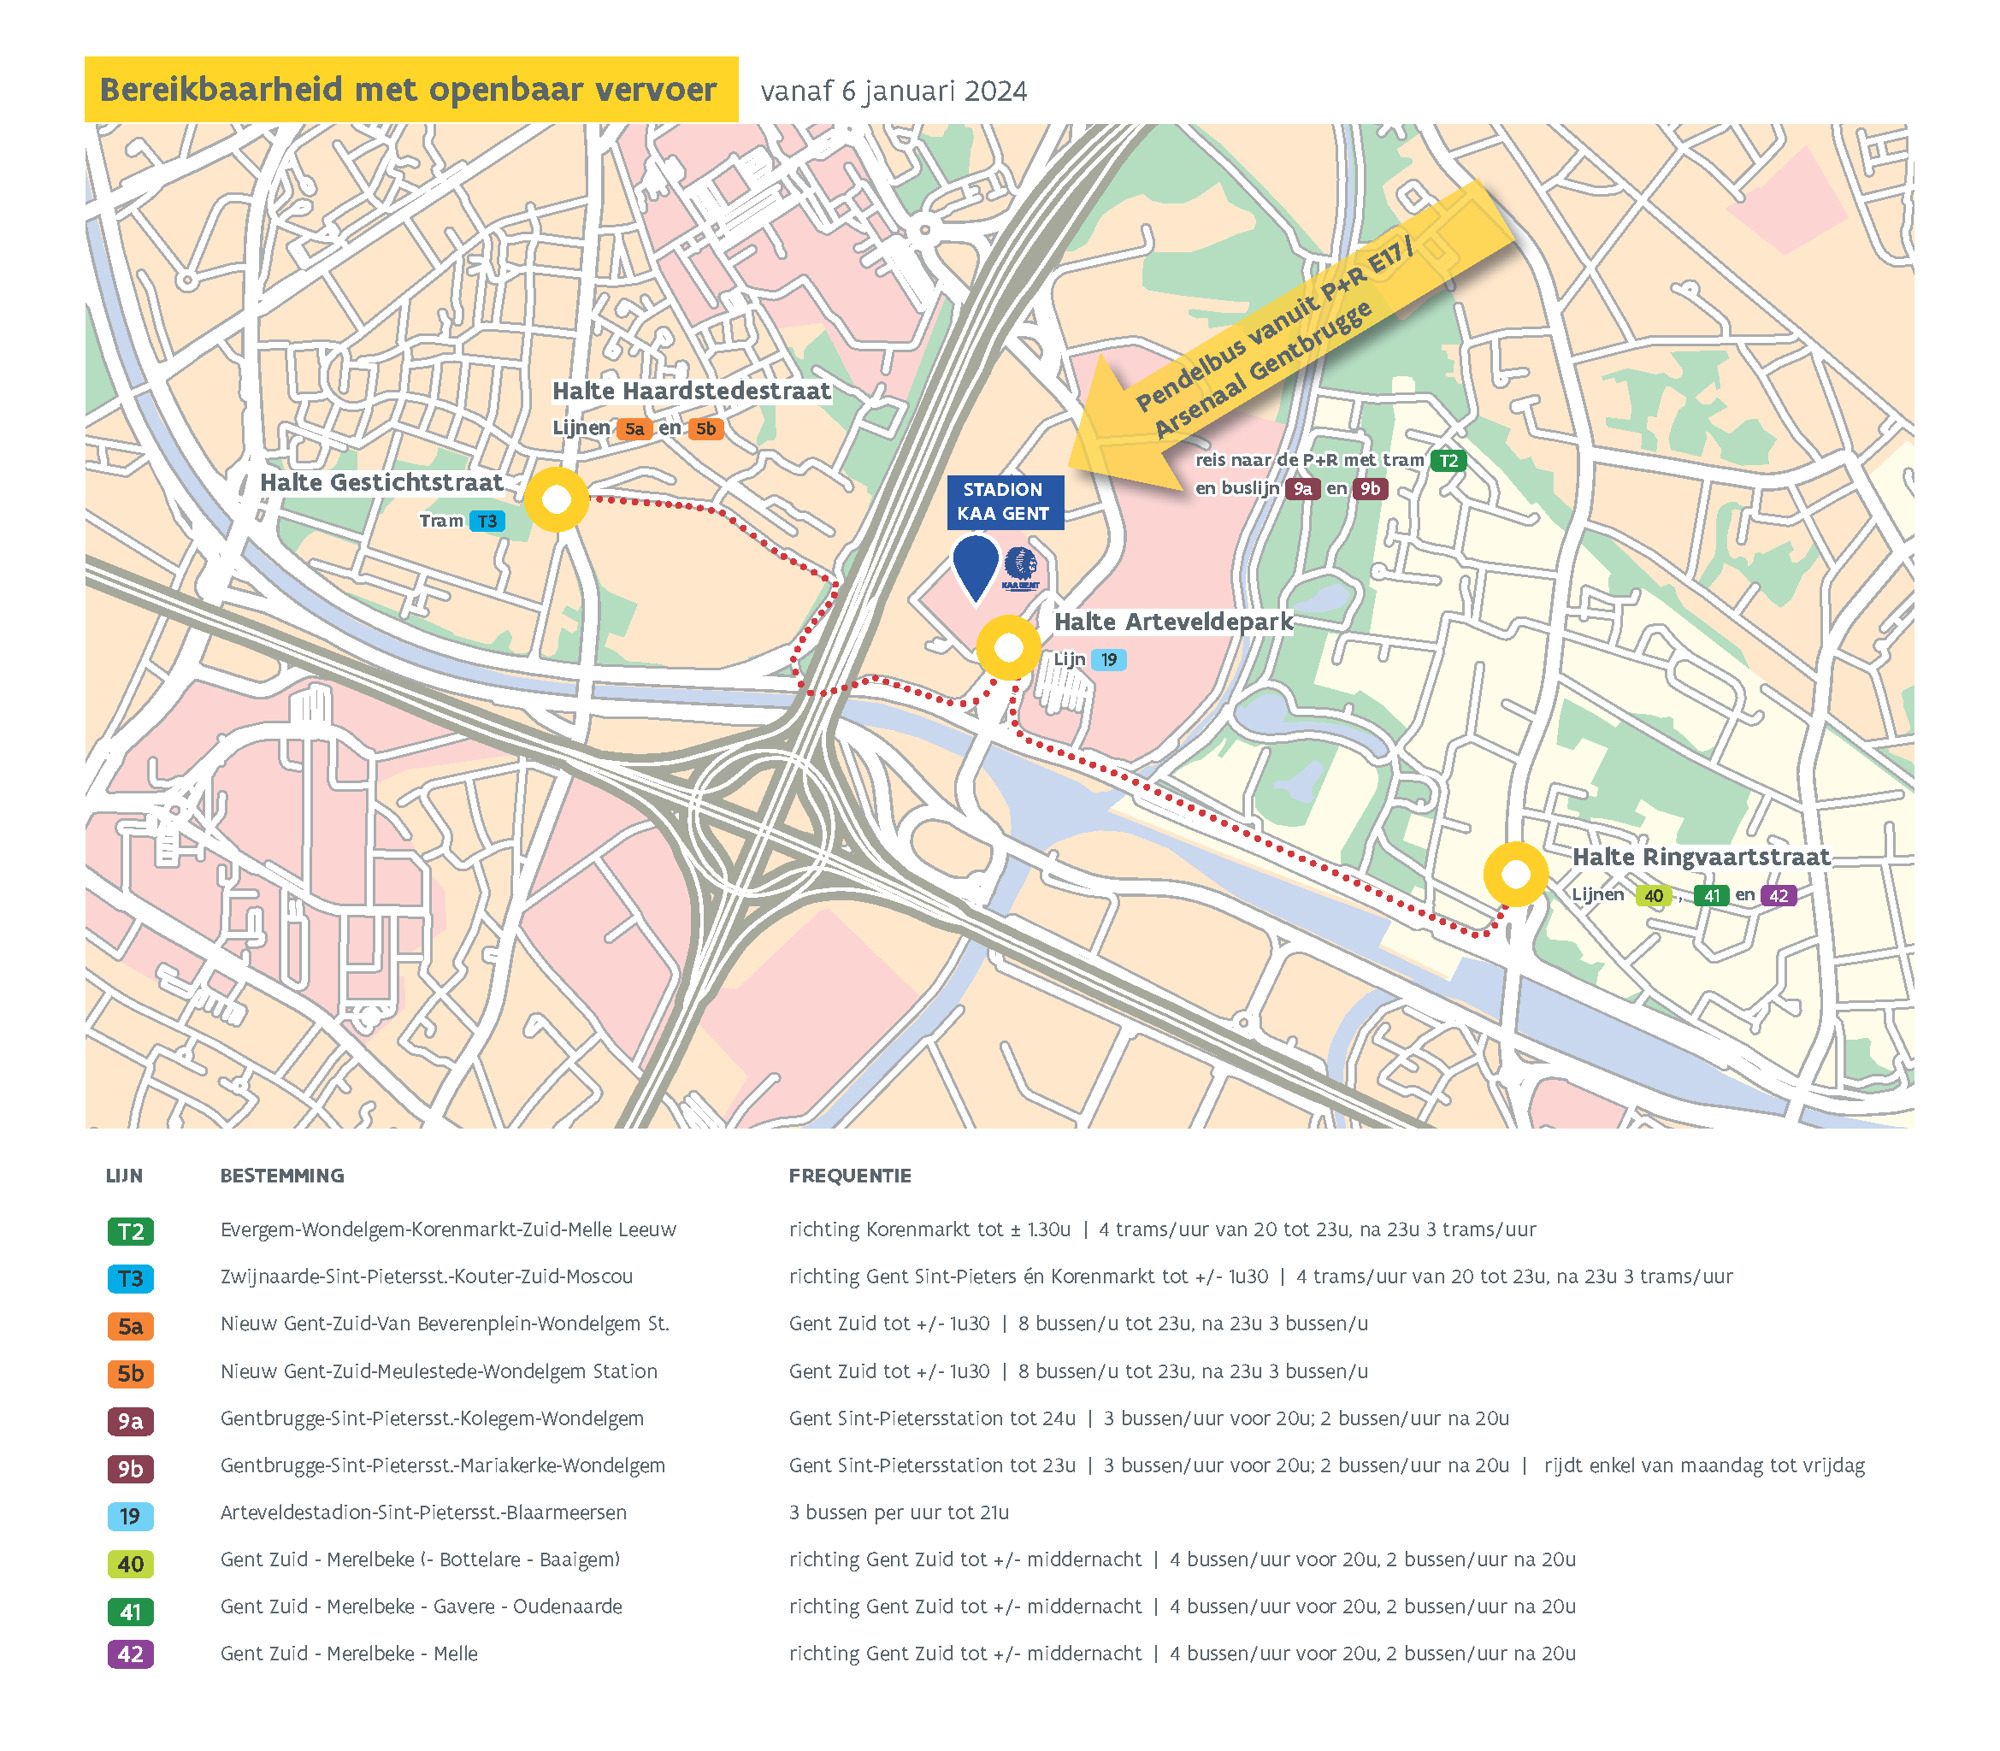2000x1751 pixels.
Task: Click 'Nieuw Gent-Zuid-Meulestede-Wondelgem Station' destination
Action: pos(439,1371)
